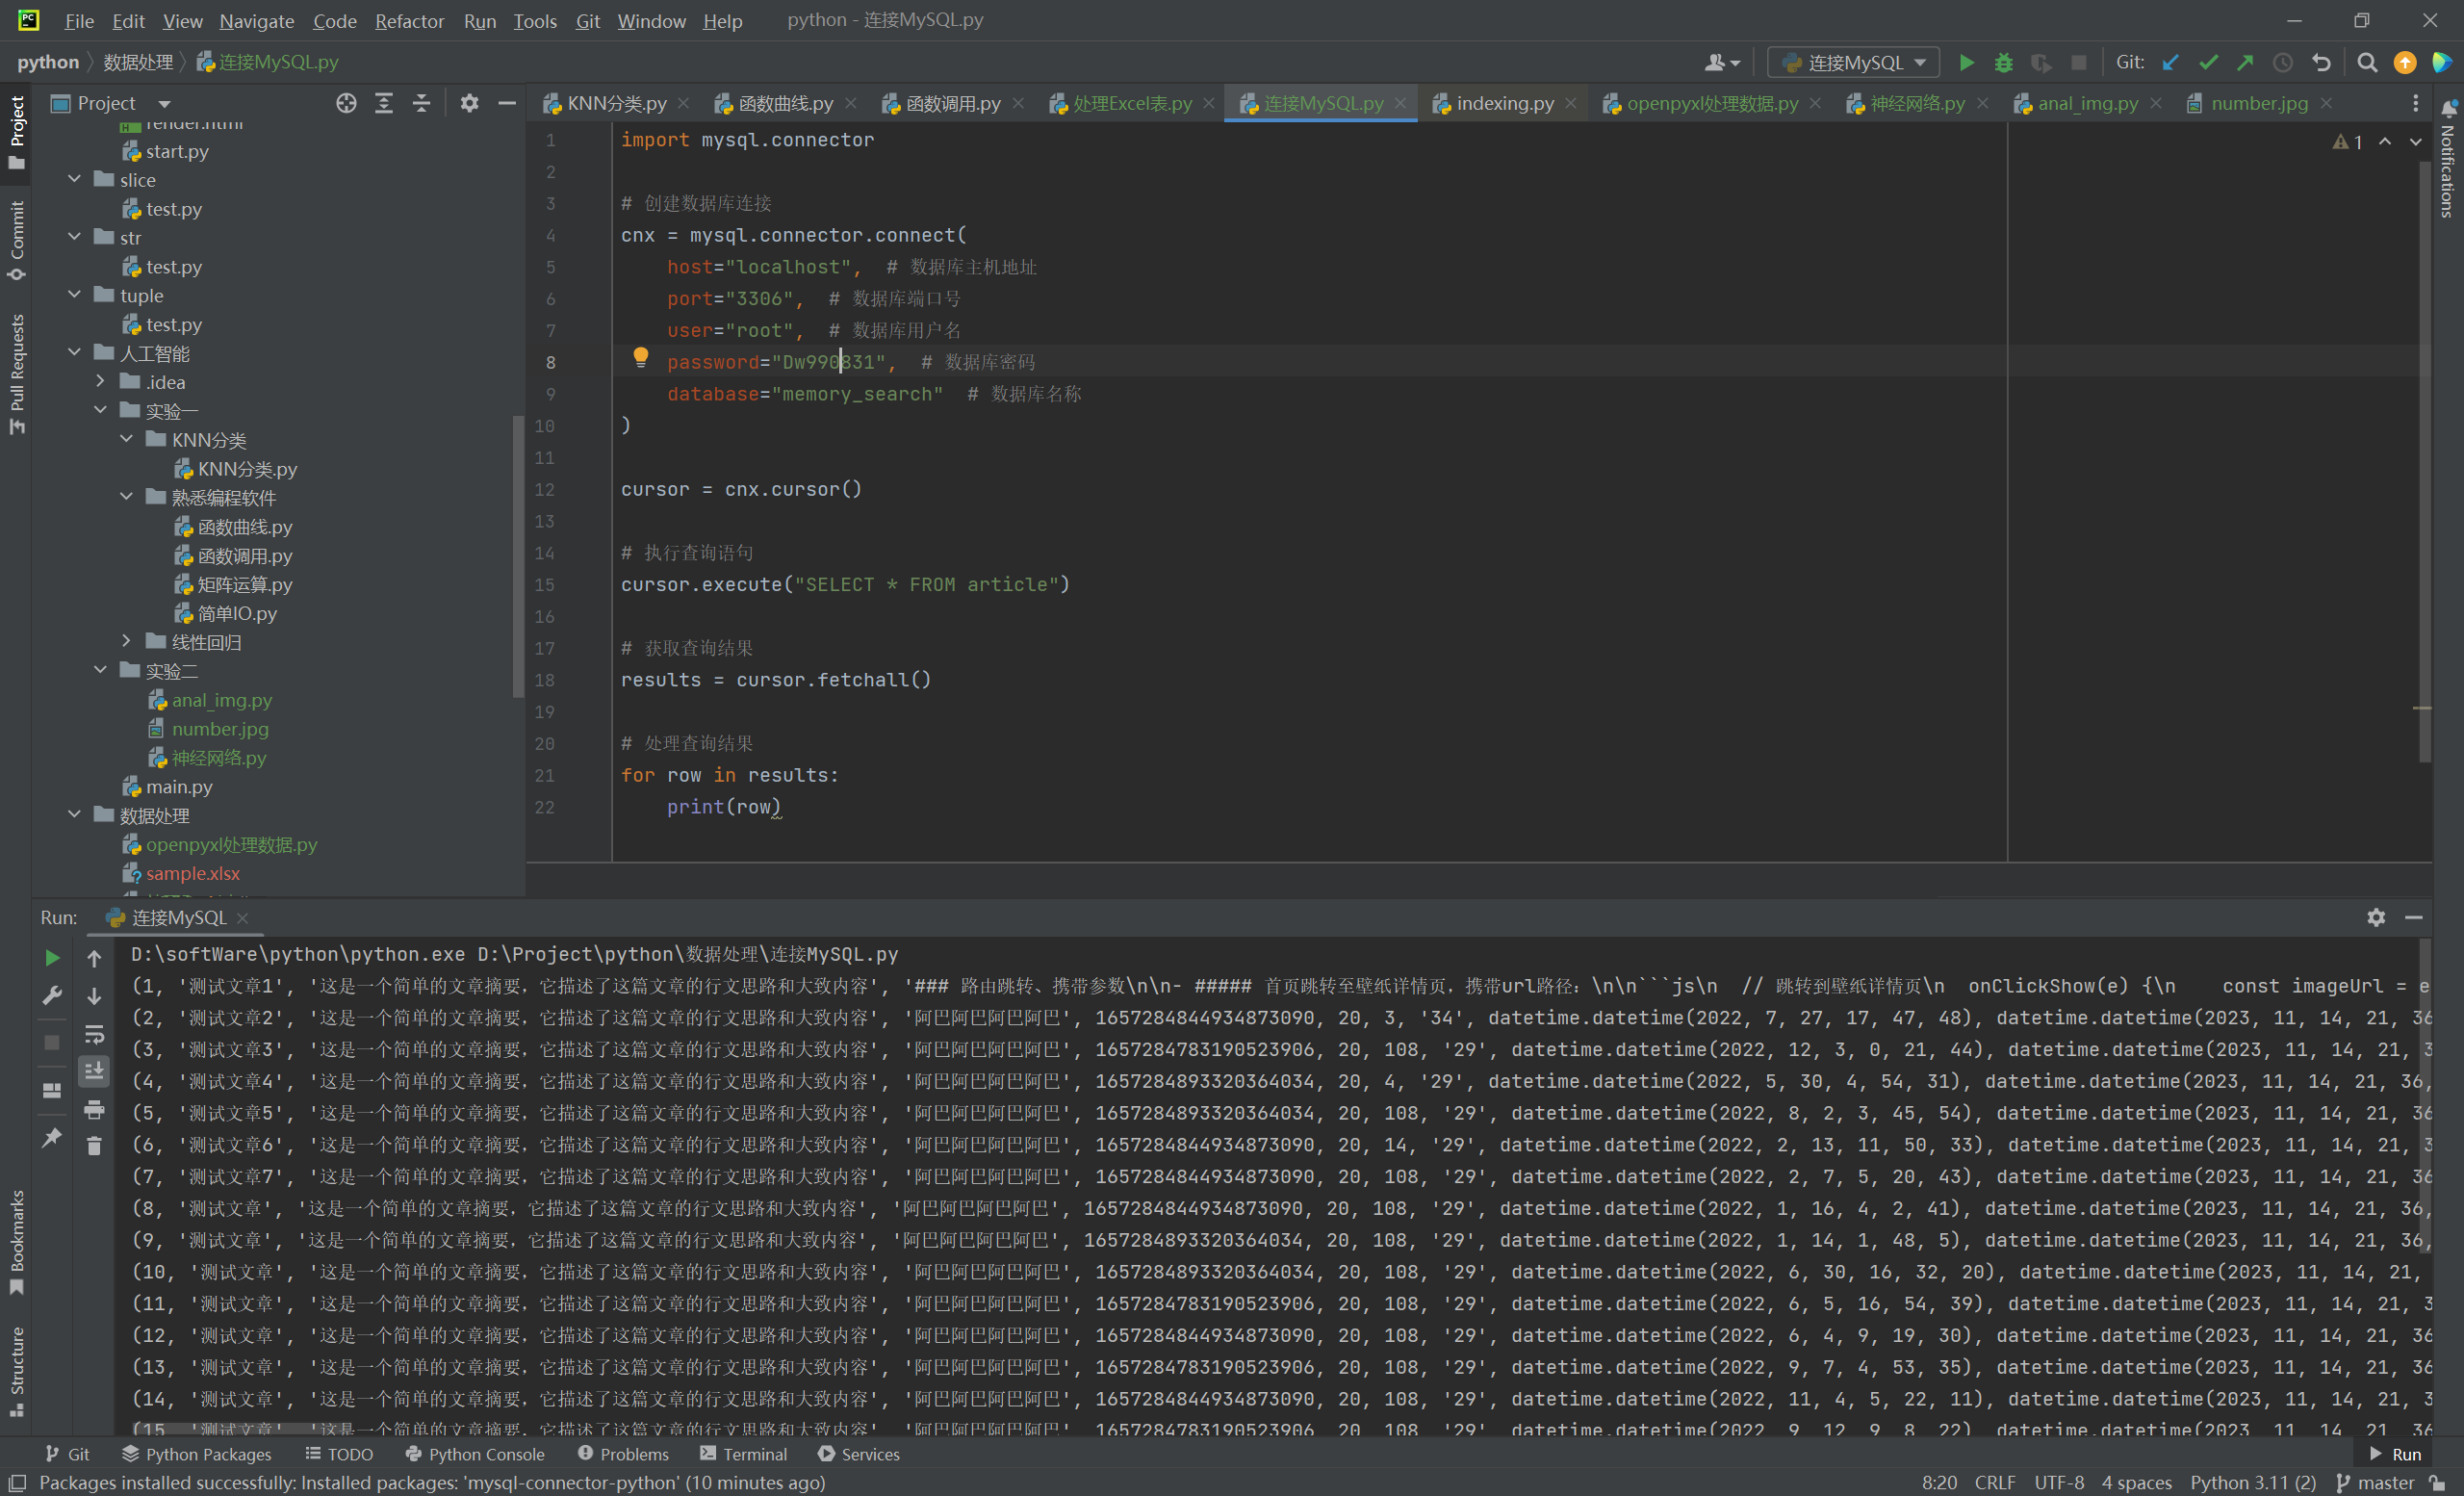The width and height of the screenshot is (2464, 1496).
Task: Toggle the Pull Requests tool window
Action: (16, 374)
